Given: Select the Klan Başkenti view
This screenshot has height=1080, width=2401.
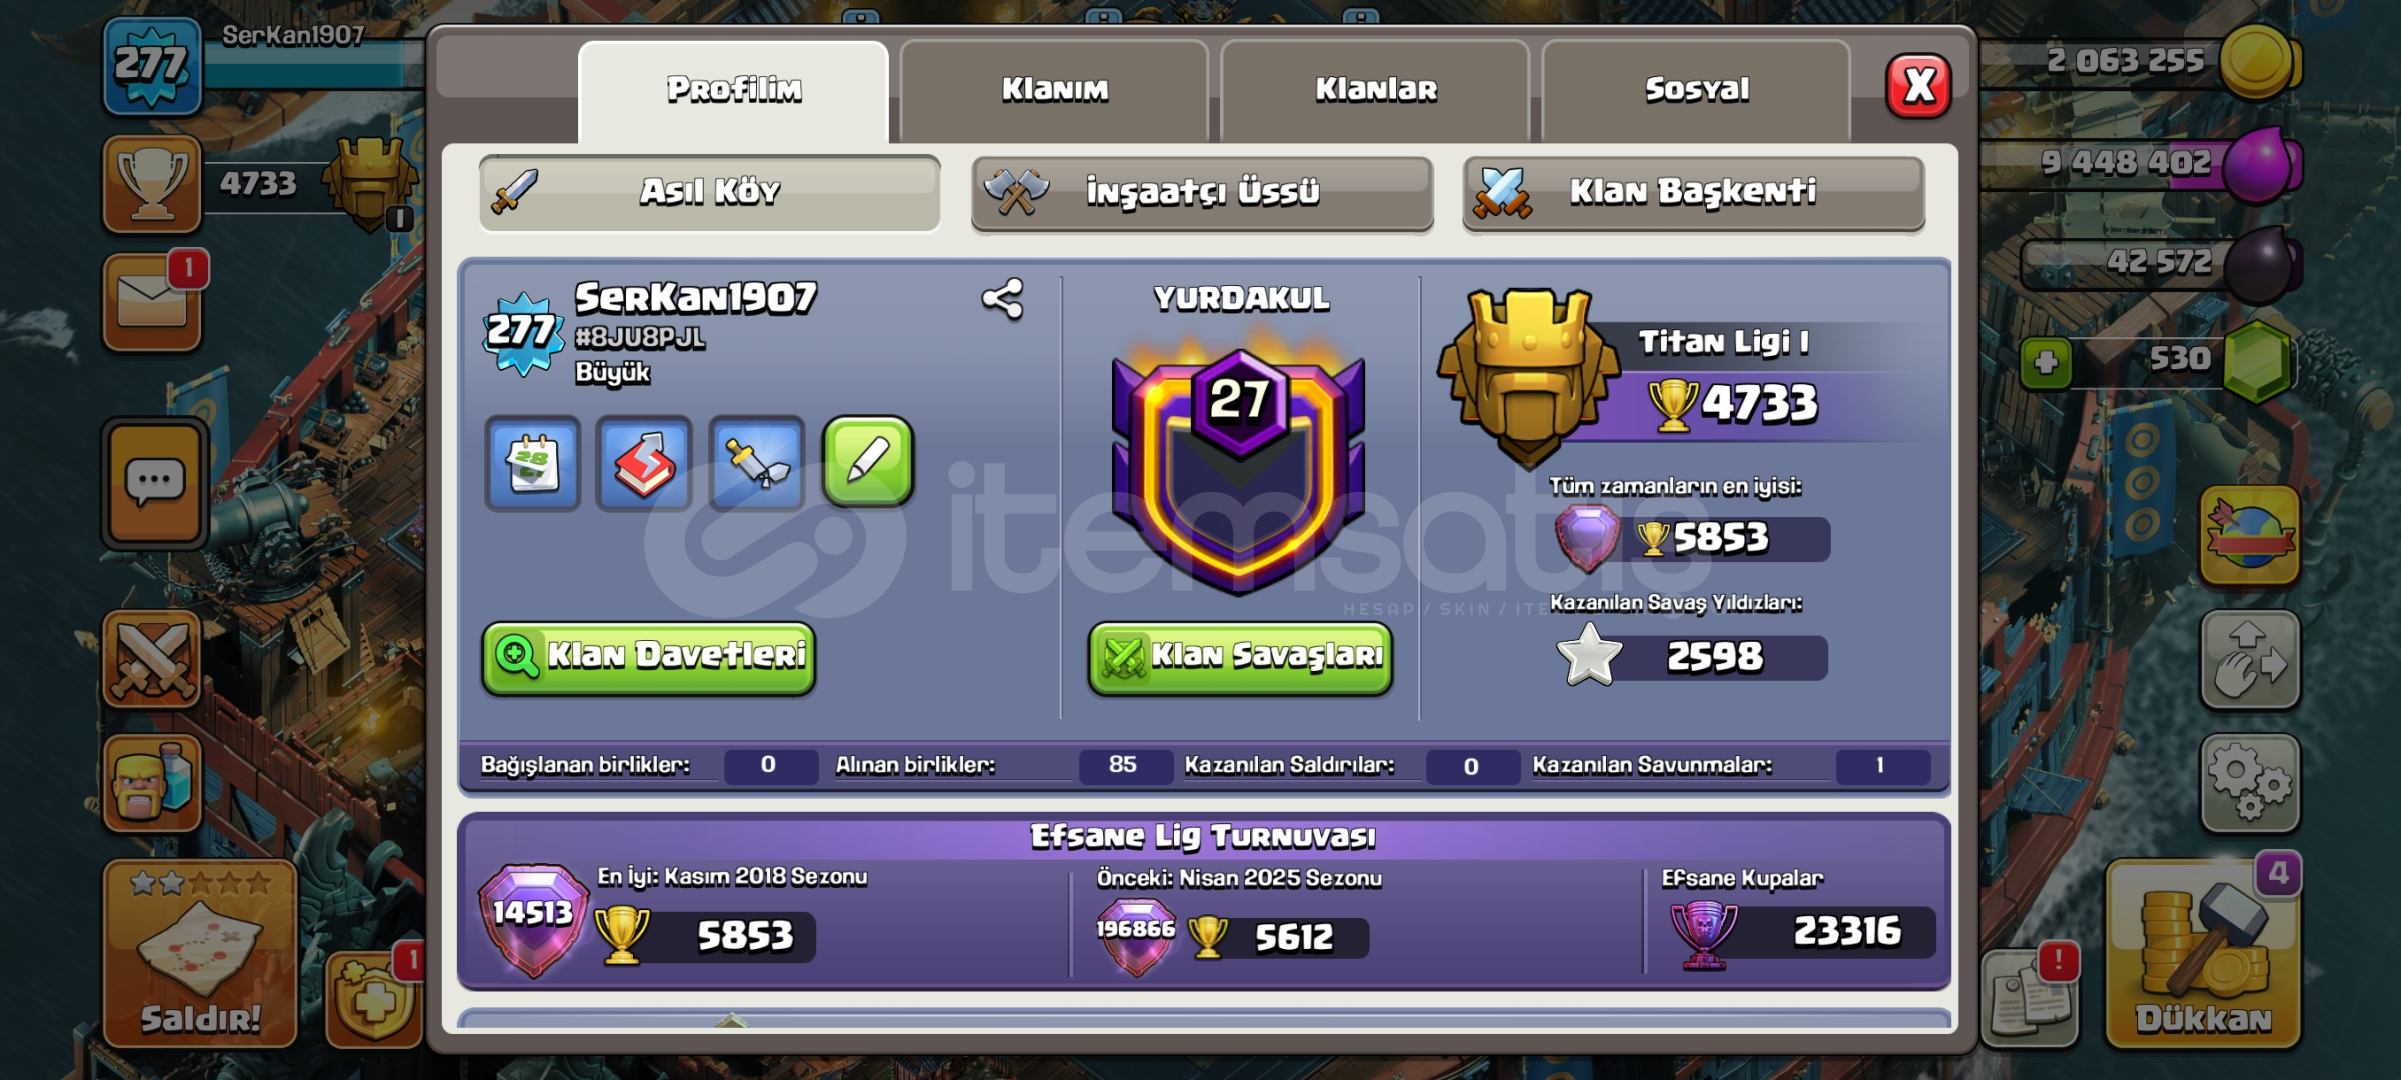Looking at the screenshot, I should 1694,192.
